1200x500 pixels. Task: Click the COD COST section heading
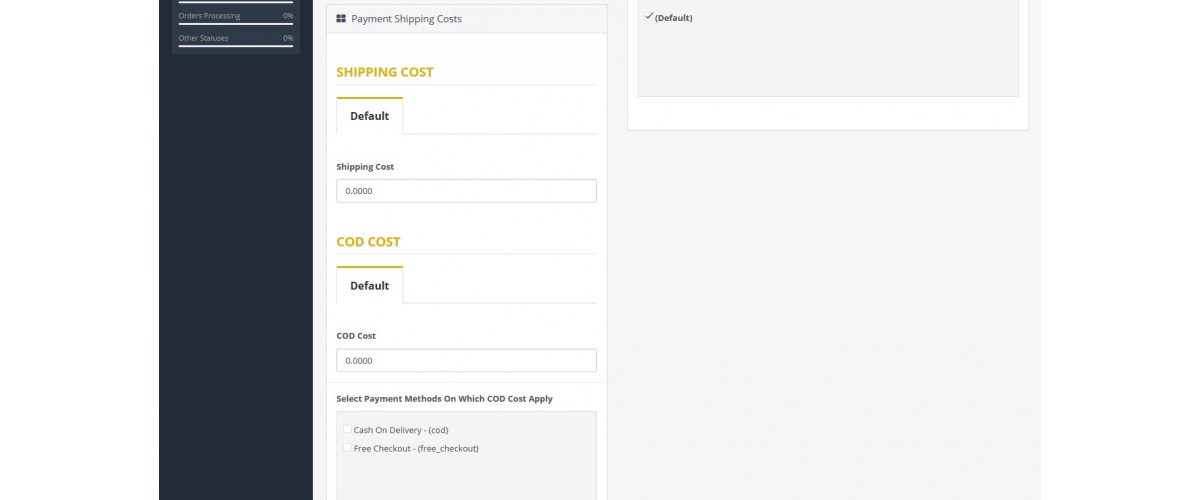point(368,241)
